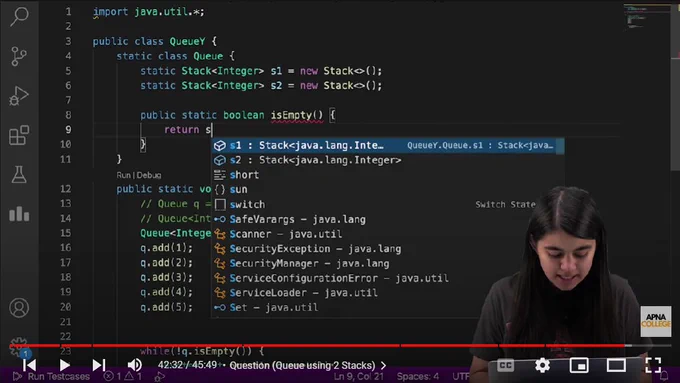Click line number 5 in gutter

click(x=68, y=71)
